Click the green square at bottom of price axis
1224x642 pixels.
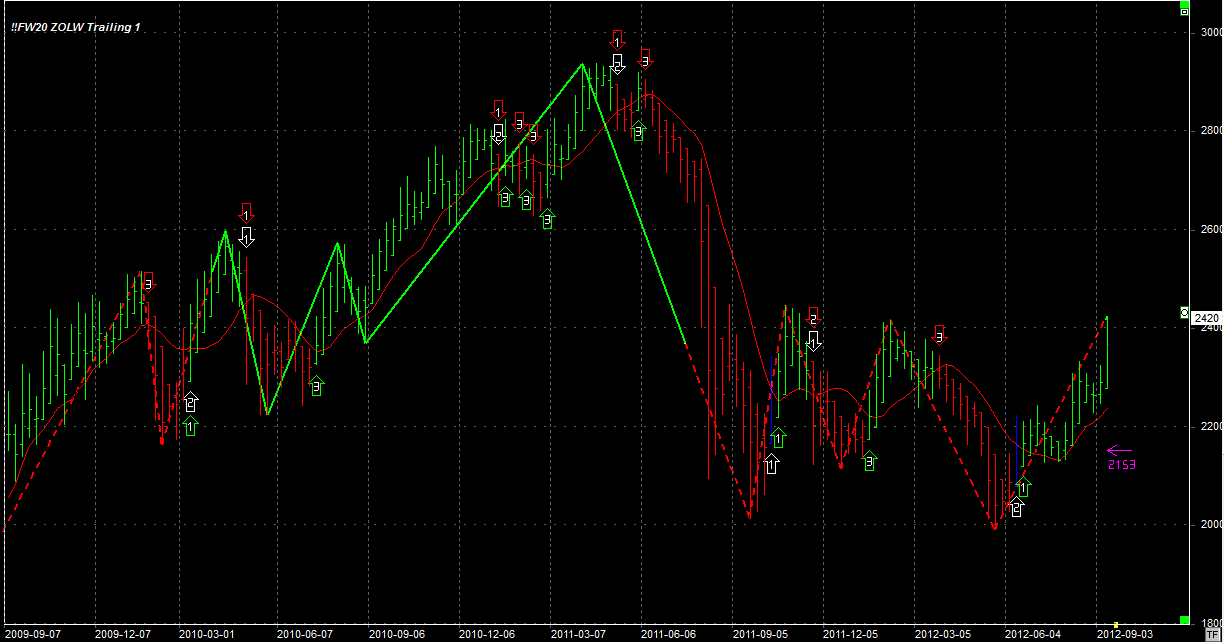point(1185,620)
